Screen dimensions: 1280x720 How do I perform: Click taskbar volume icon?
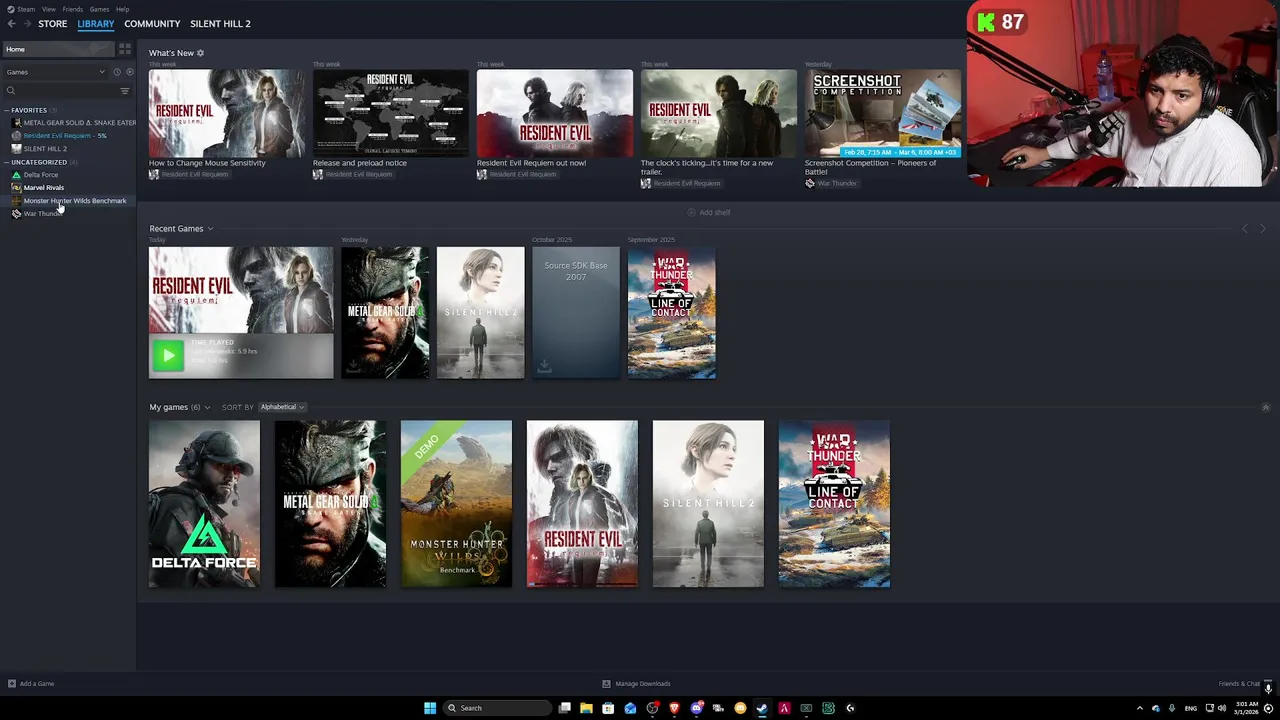(1222, 708)
